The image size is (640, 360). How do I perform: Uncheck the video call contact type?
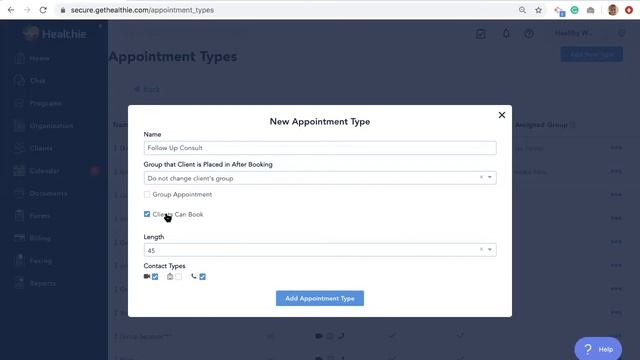[155, 277]
